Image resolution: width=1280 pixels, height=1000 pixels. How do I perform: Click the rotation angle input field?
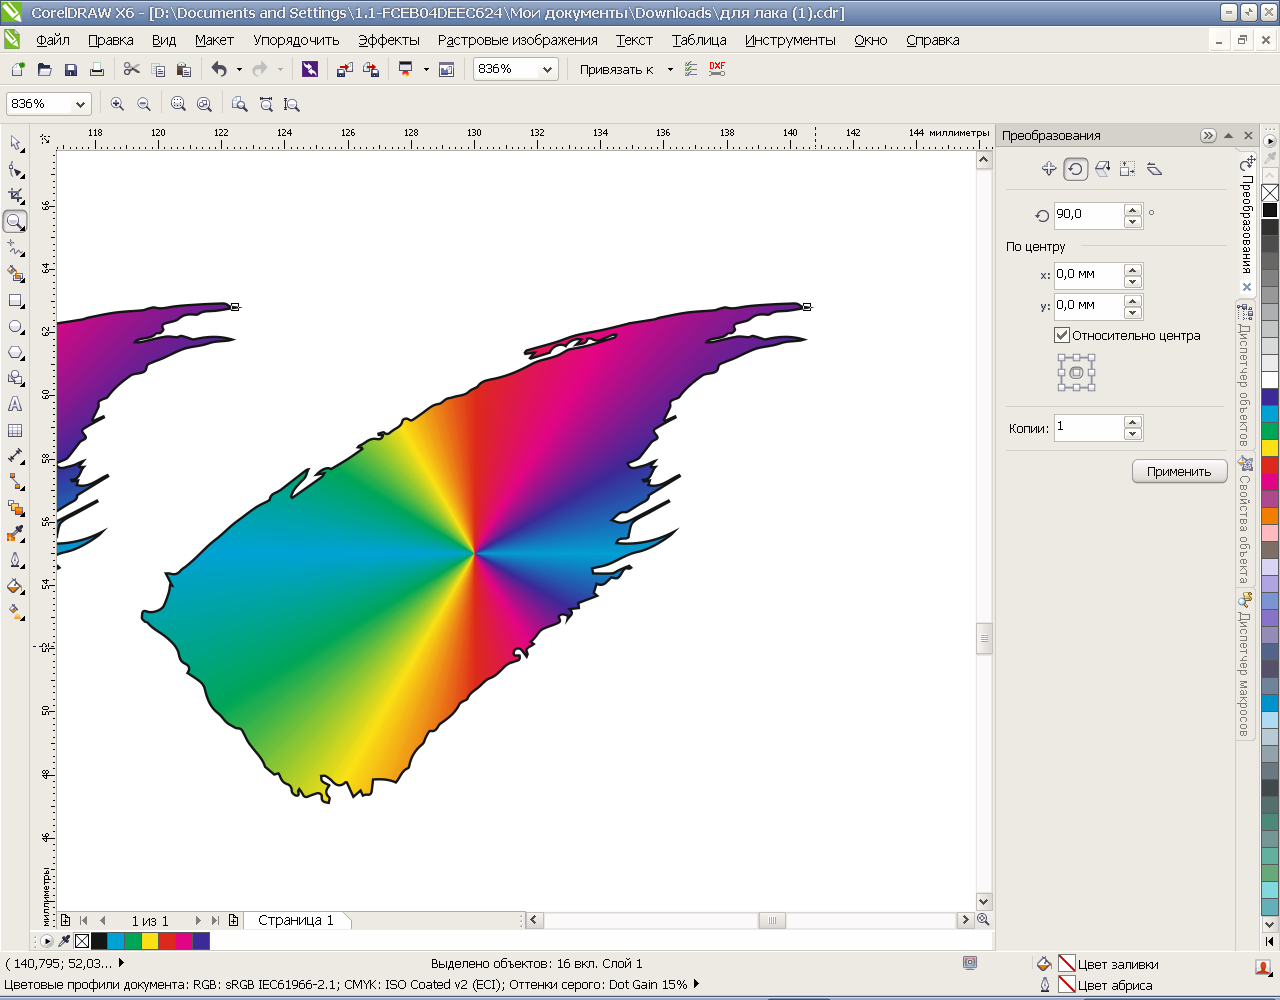1088,214
